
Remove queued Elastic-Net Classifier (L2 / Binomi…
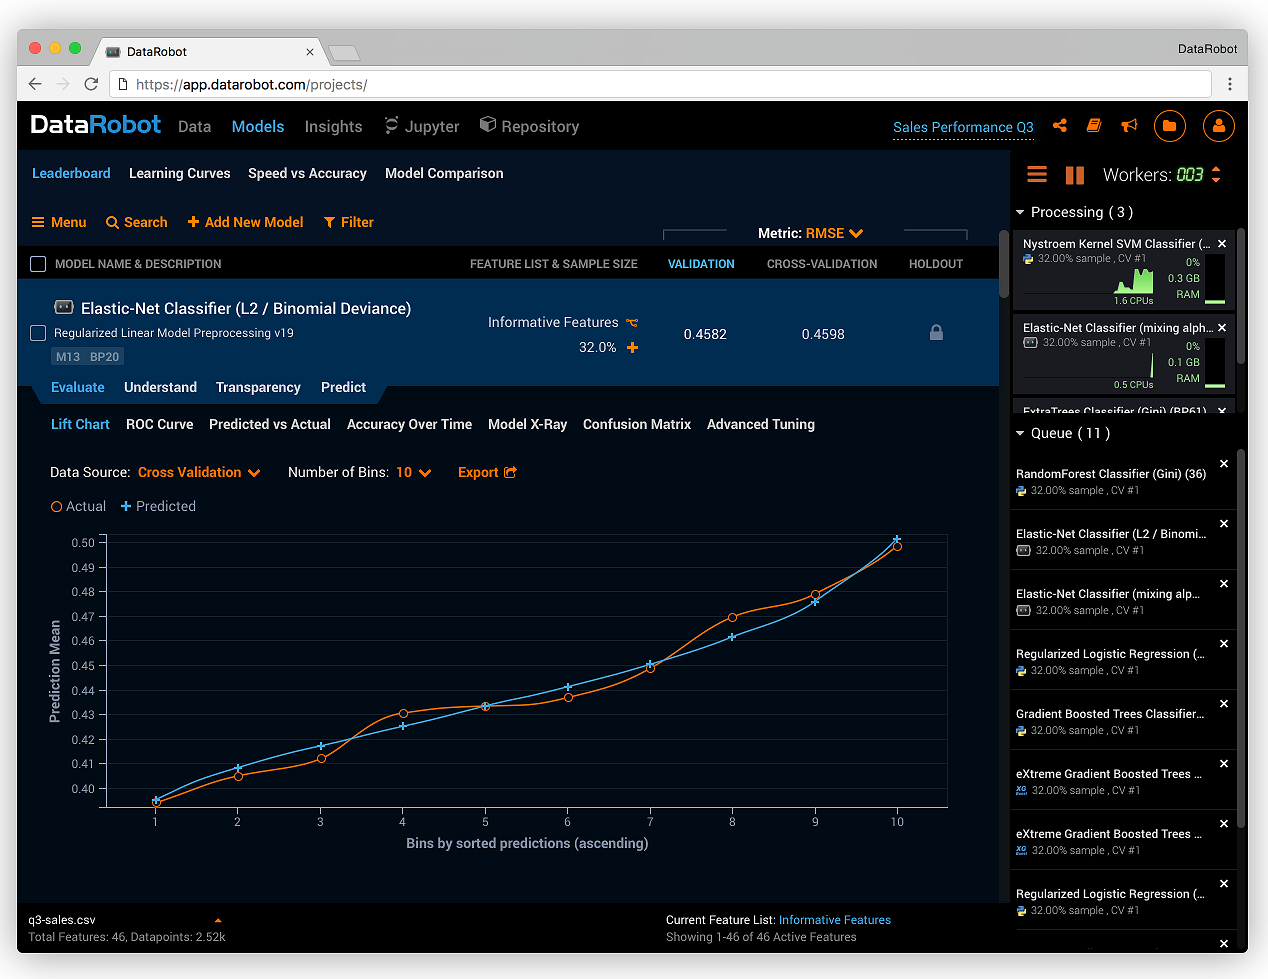pyautogui.click(x=1224, y=524)
